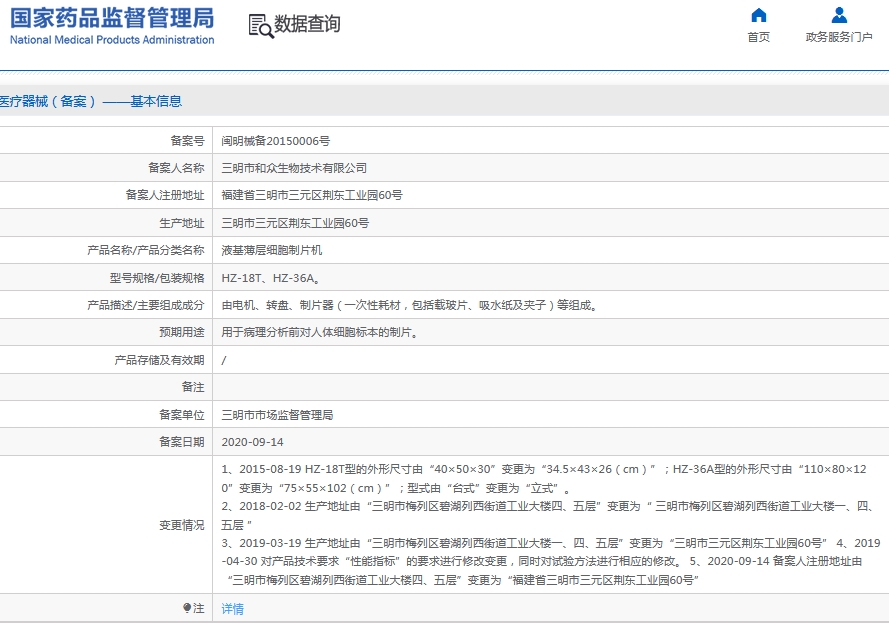Open the 详情 link
889x623 pixels.
(232, 609)
